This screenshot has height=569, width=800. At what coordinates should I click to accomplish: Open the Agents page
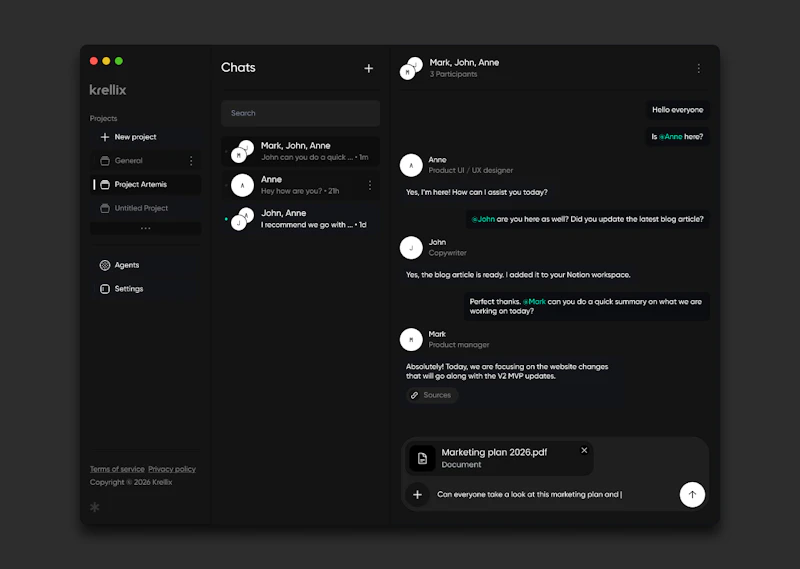point(145,265)
